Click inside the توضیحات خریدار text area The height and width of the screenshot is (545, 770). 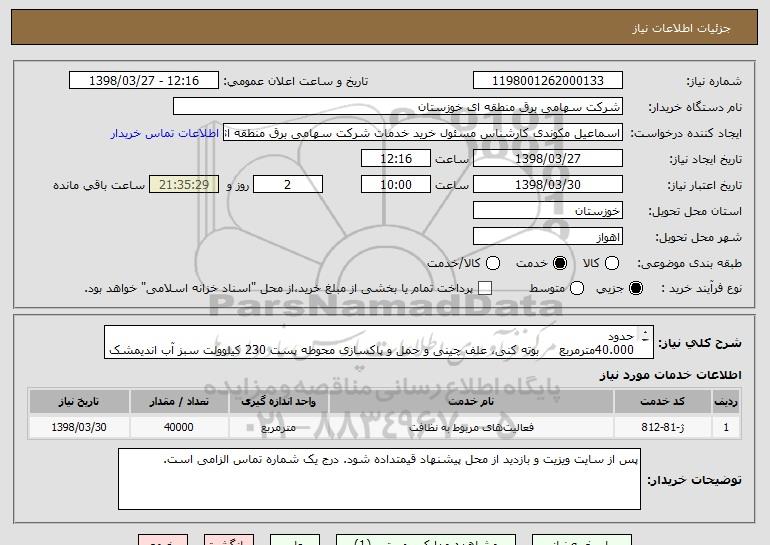(x=378, y=478)
